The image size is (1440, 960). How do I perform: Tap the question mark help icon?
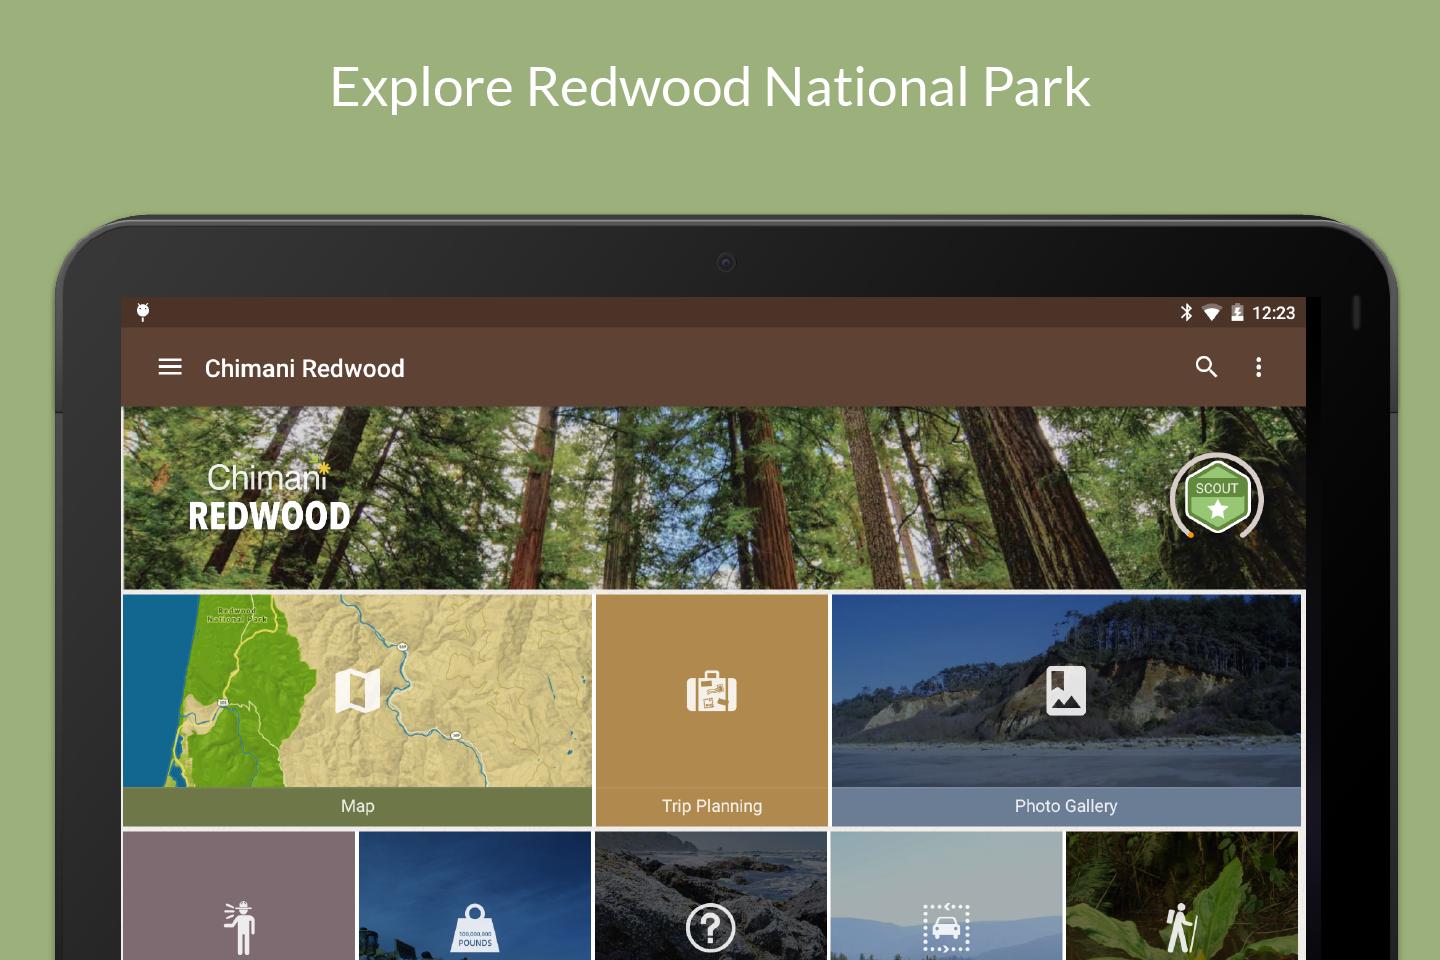pos(711,929)
